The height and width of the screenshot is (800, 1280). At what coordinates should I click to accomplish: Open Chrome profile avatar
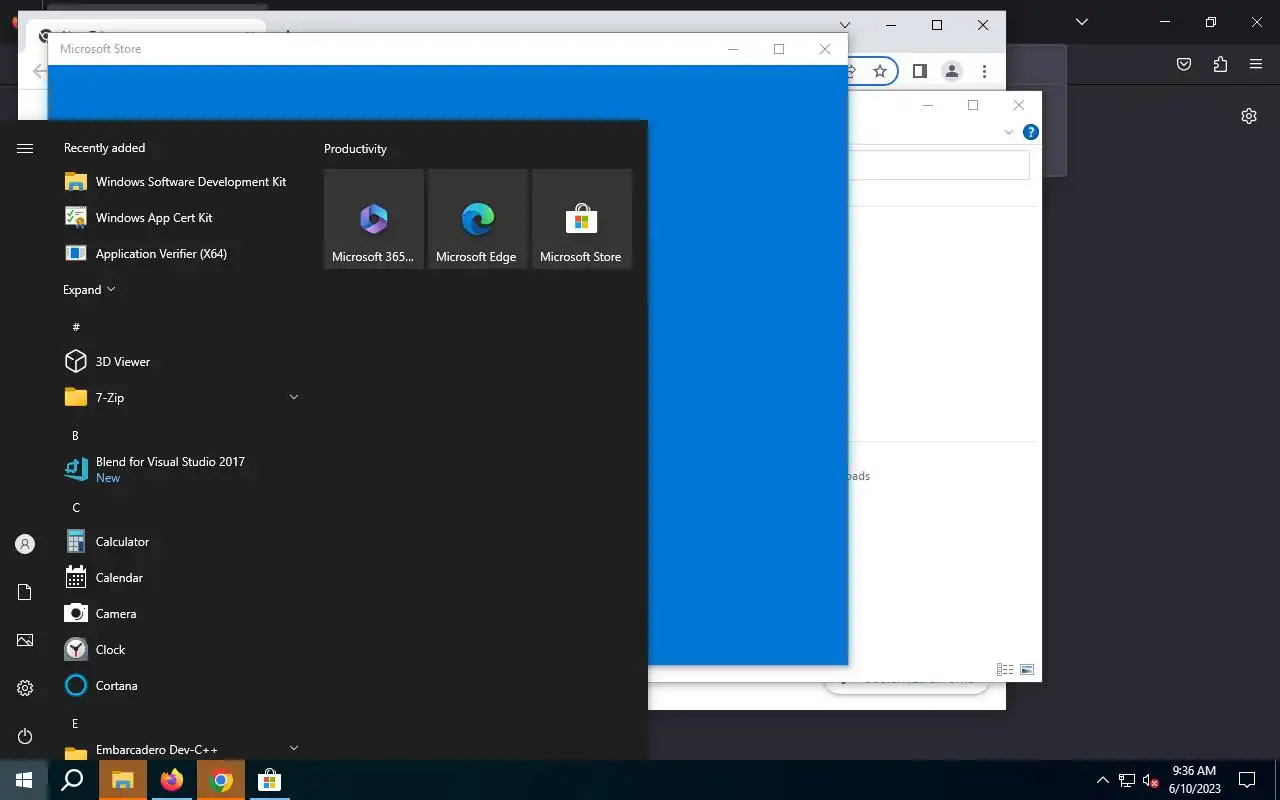(952, 71)
